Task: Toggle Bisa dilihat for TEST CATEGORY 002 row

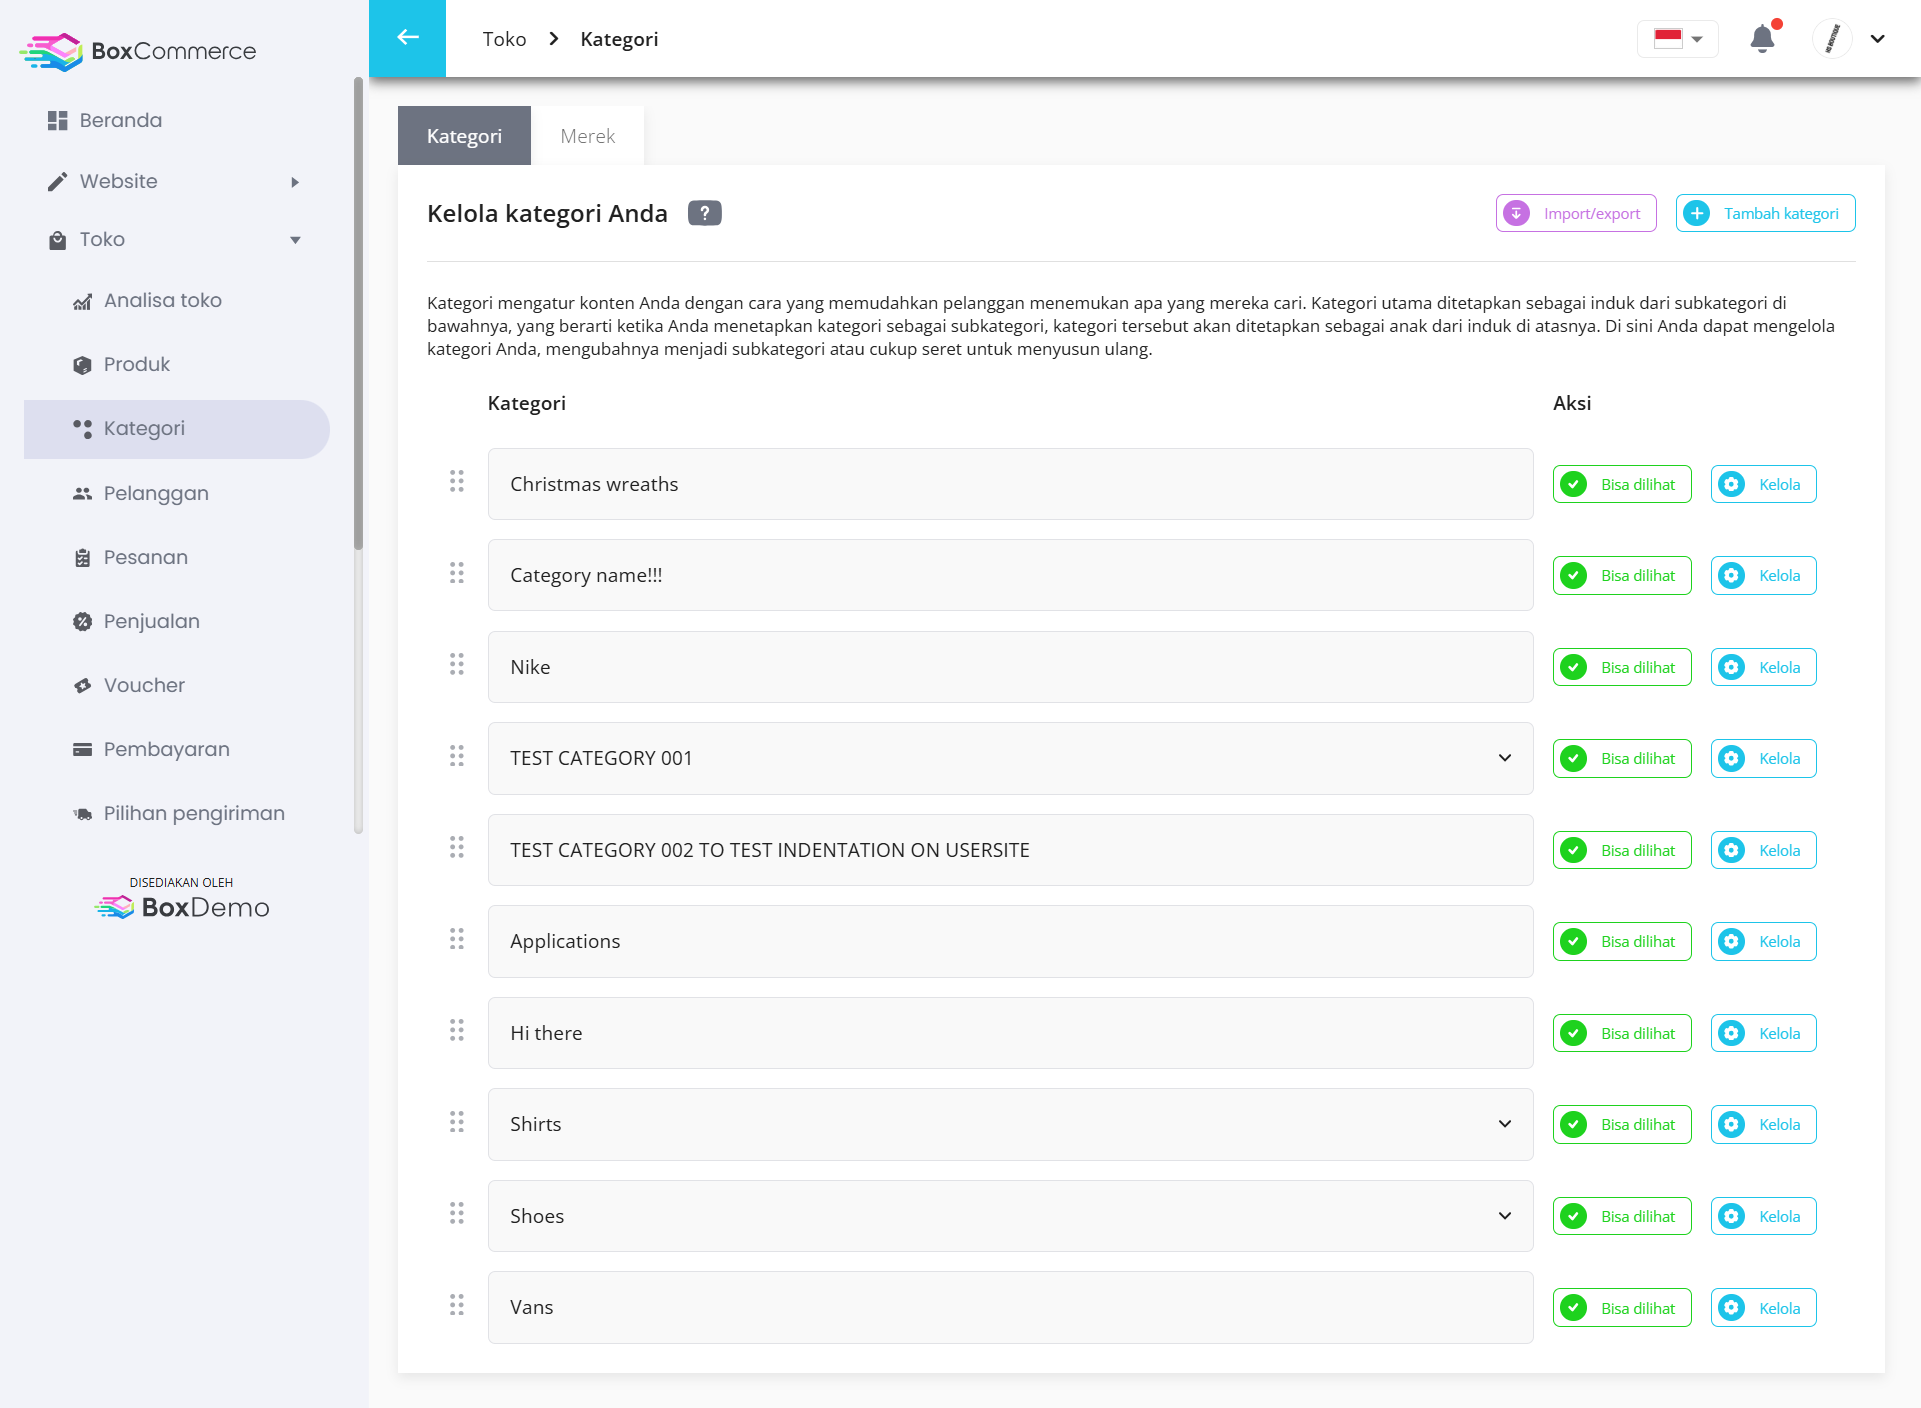Action: pos(1622,850)
